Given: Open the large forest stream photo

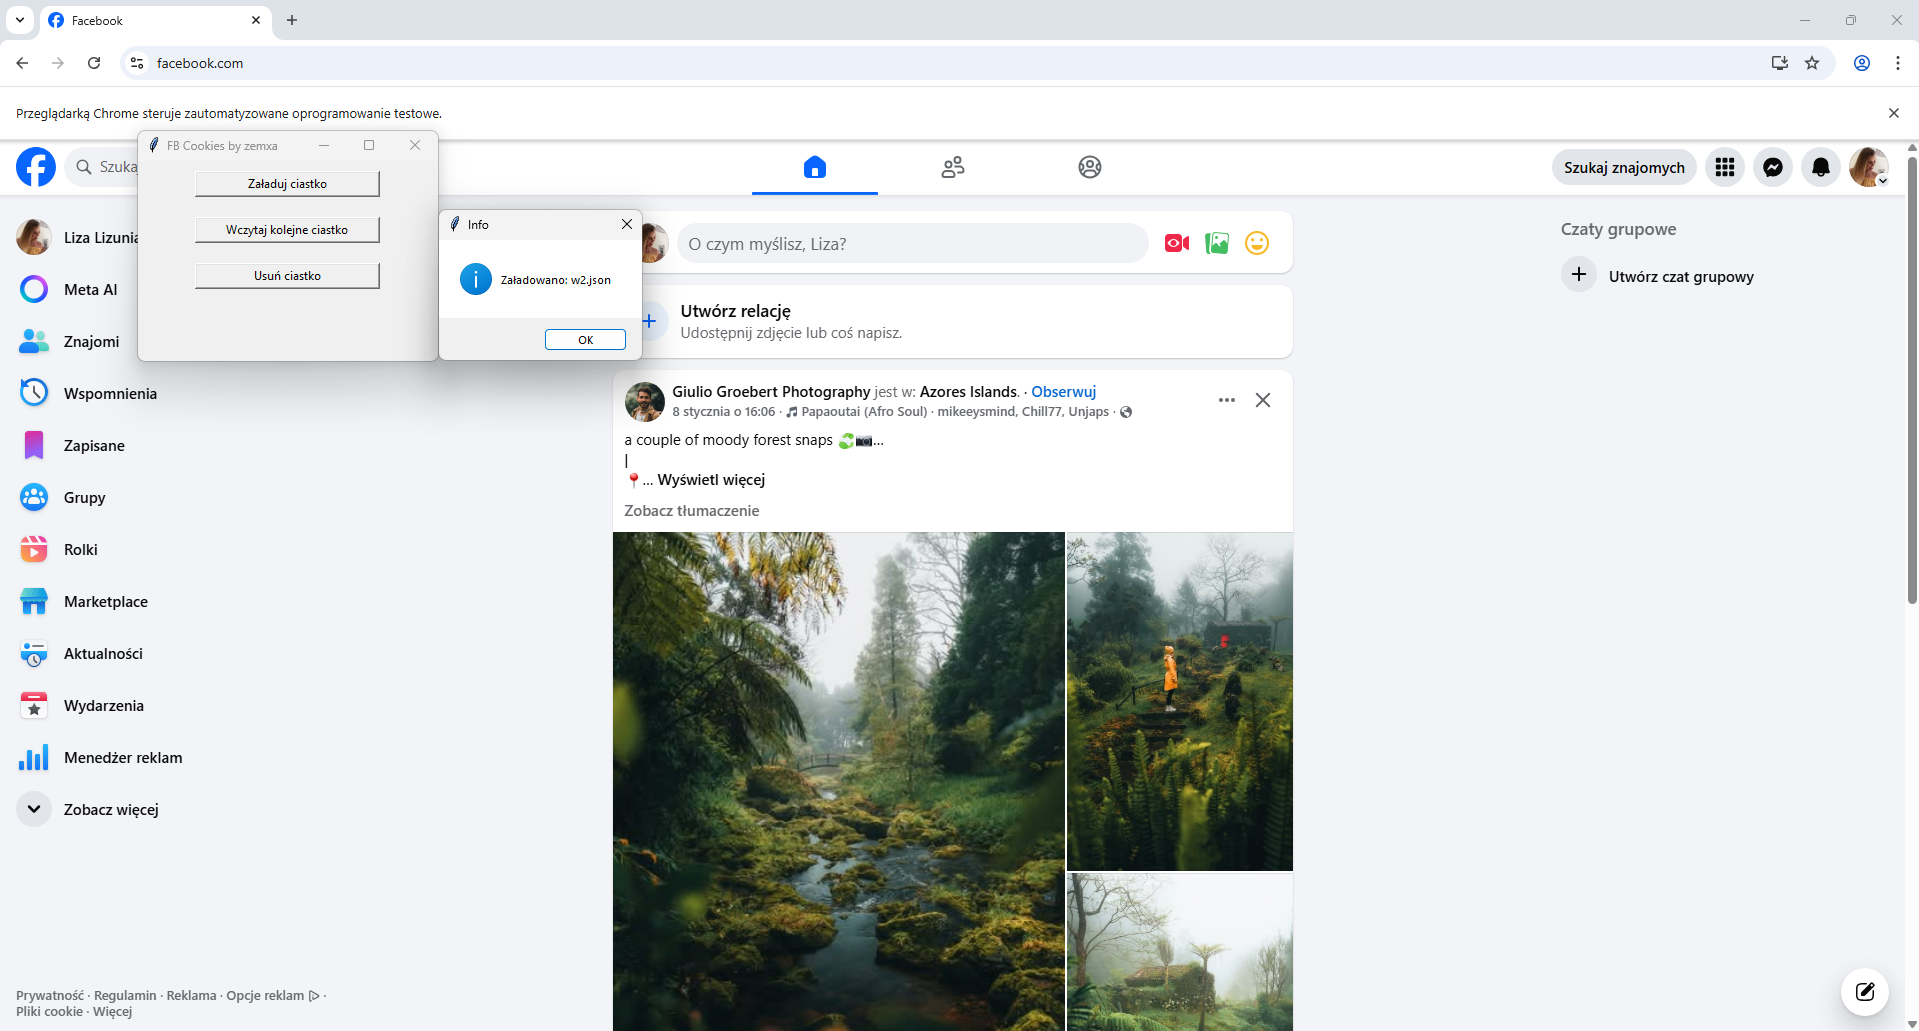Looking at the screenshot, I should [x=838, y=780].
